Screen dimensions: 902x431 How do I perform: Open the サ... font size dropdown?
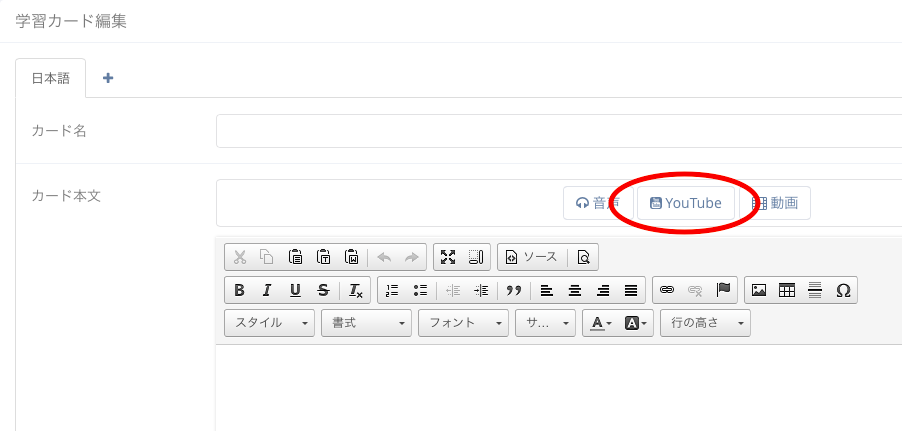point(546,323)
